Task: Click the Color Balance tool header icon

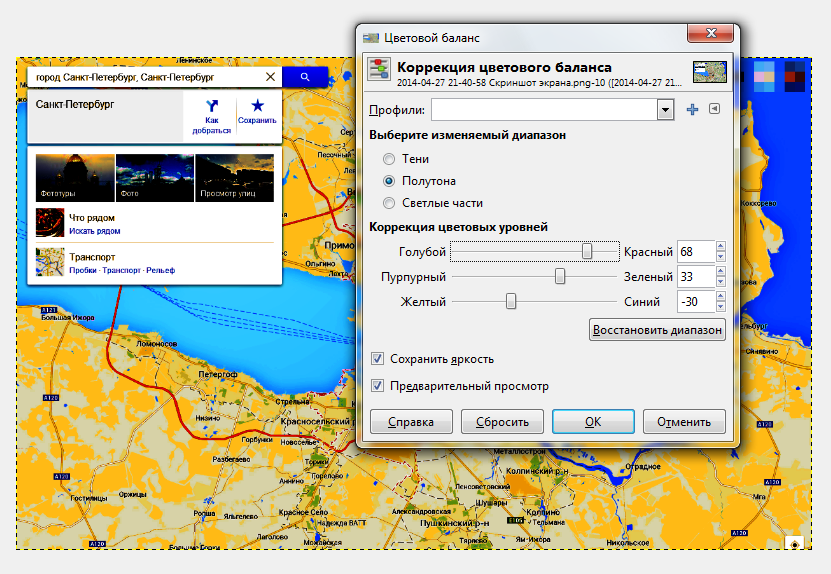Action: (379, 70)
